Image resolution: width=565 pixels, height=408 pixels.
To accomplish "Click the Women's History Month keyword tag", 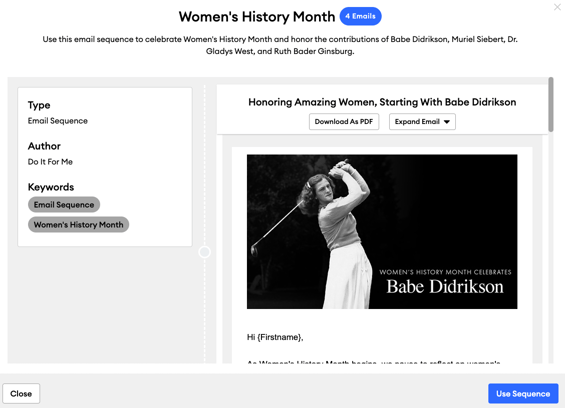I will pos(78,225).
